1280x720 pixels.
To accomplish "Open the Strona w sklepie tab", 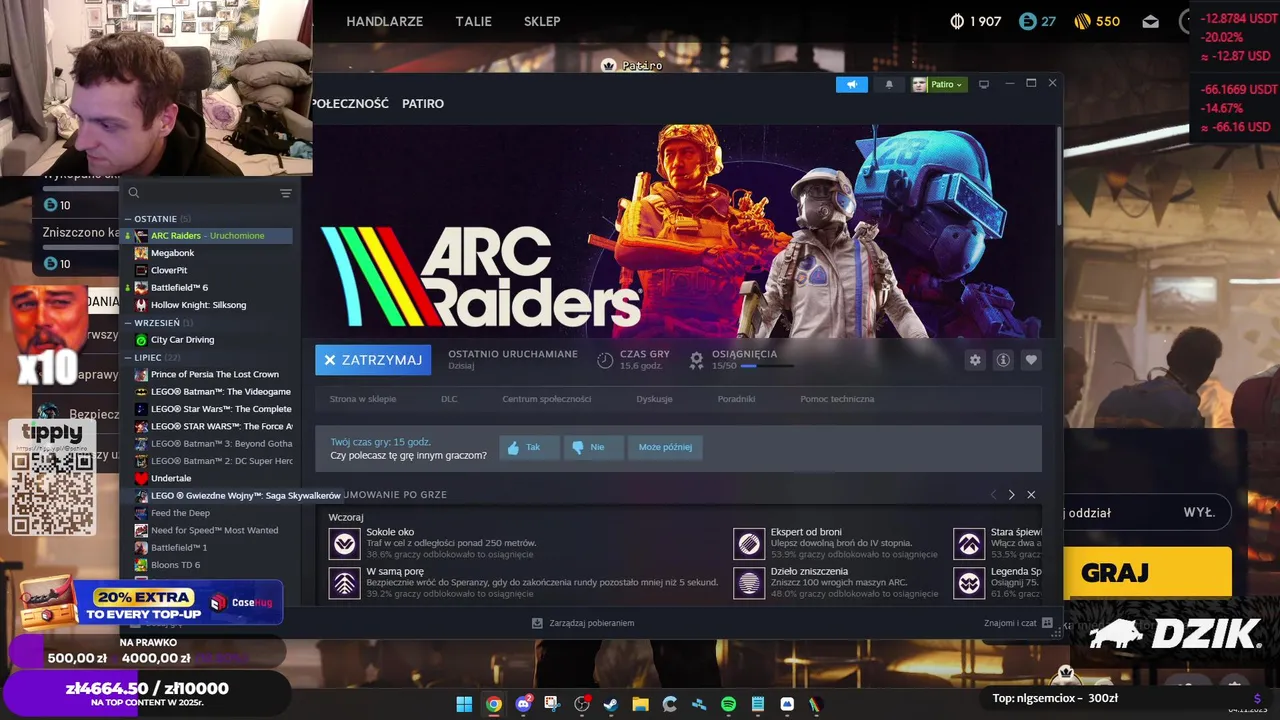I will point(363,399).
